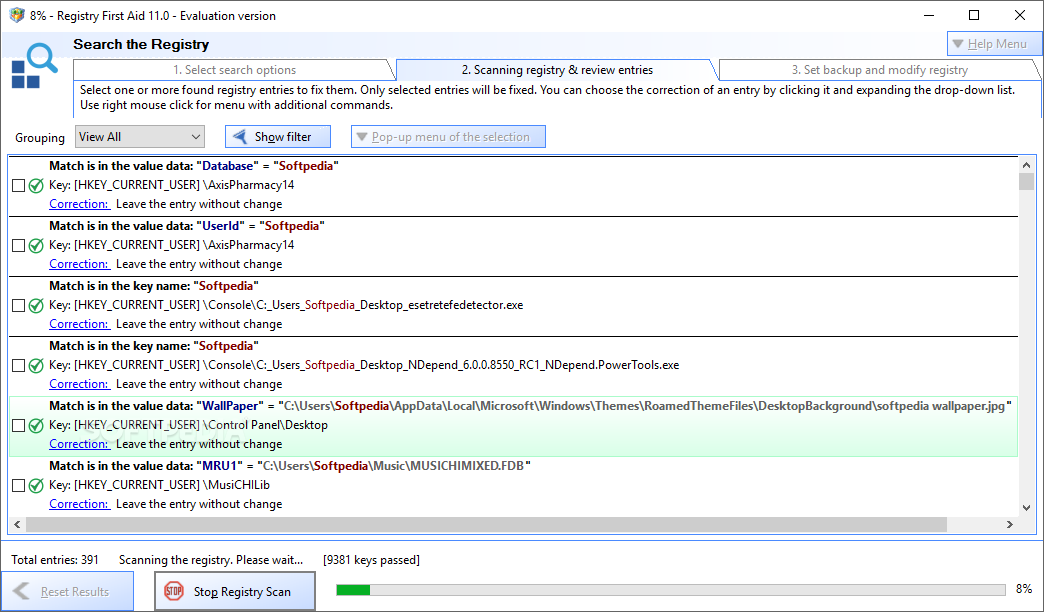Image resolution: width=1044 pixels, height=612 pixels.
Task: Select Key \Control Panel\Desktop line
Action: pyautogui.click(x=188, y=425)
